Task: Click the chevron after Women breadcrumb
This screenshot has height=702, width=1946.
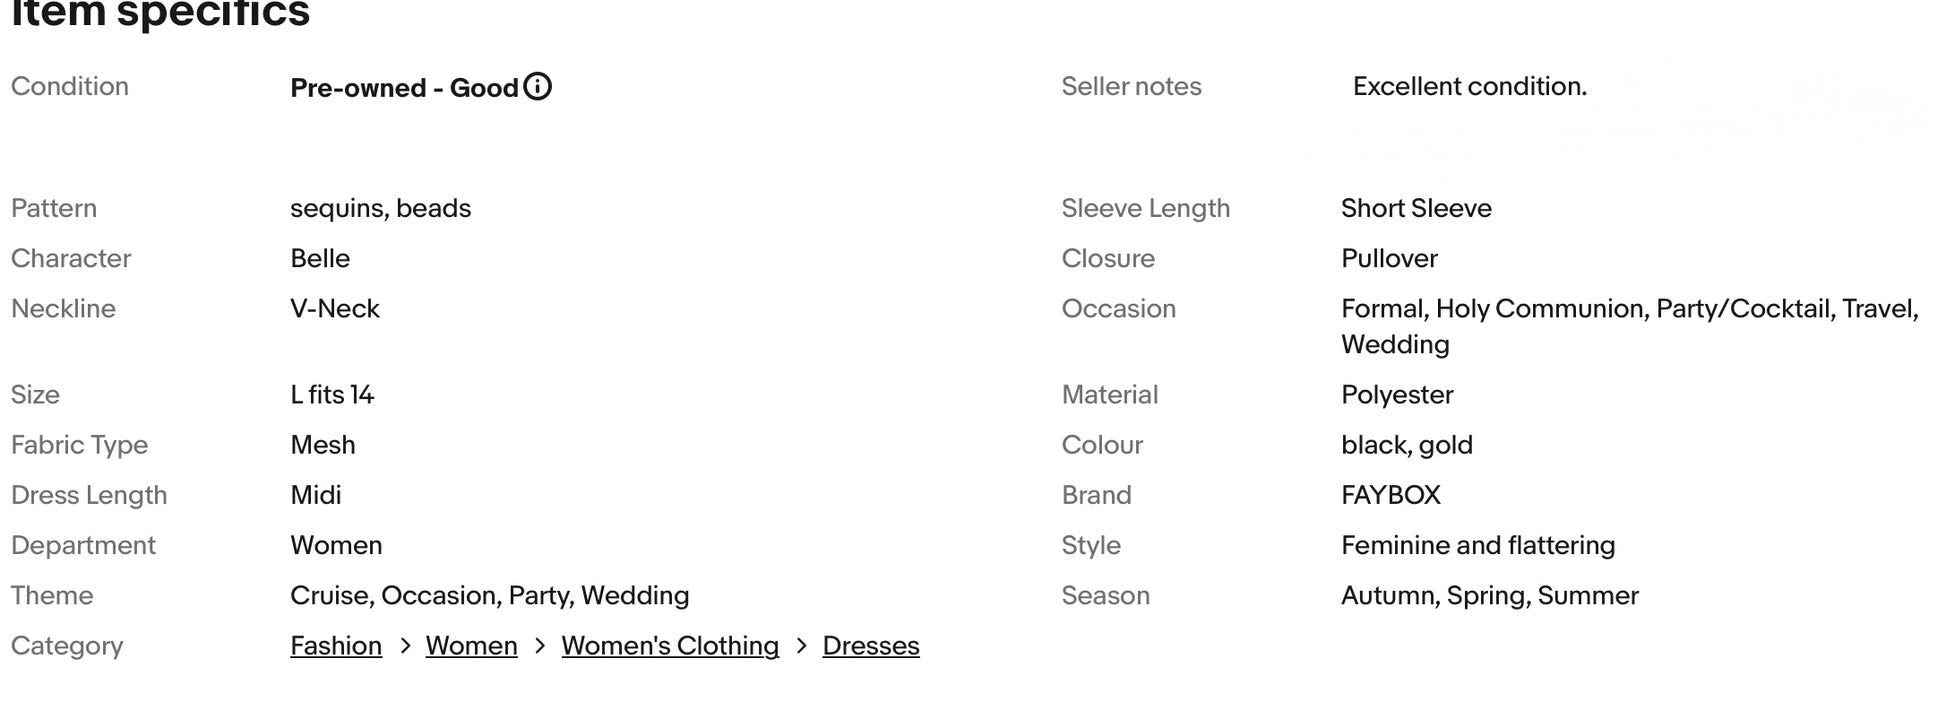Action: tap(540, 646)
